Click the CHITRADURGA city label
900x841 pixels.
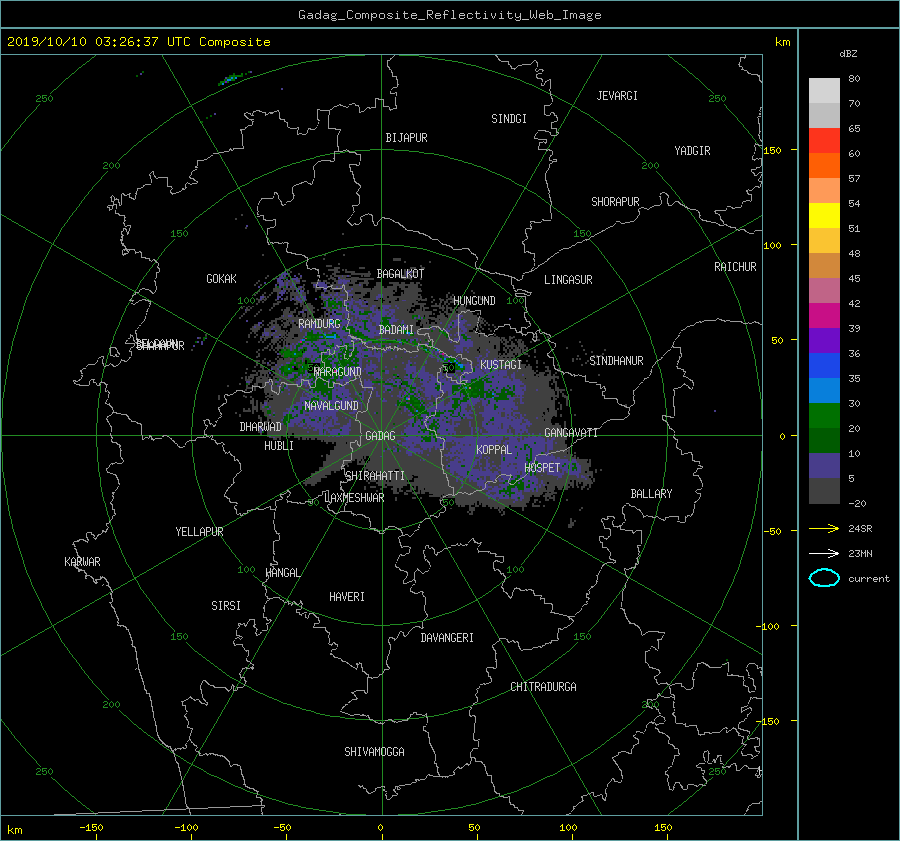[x=543, y=687]
